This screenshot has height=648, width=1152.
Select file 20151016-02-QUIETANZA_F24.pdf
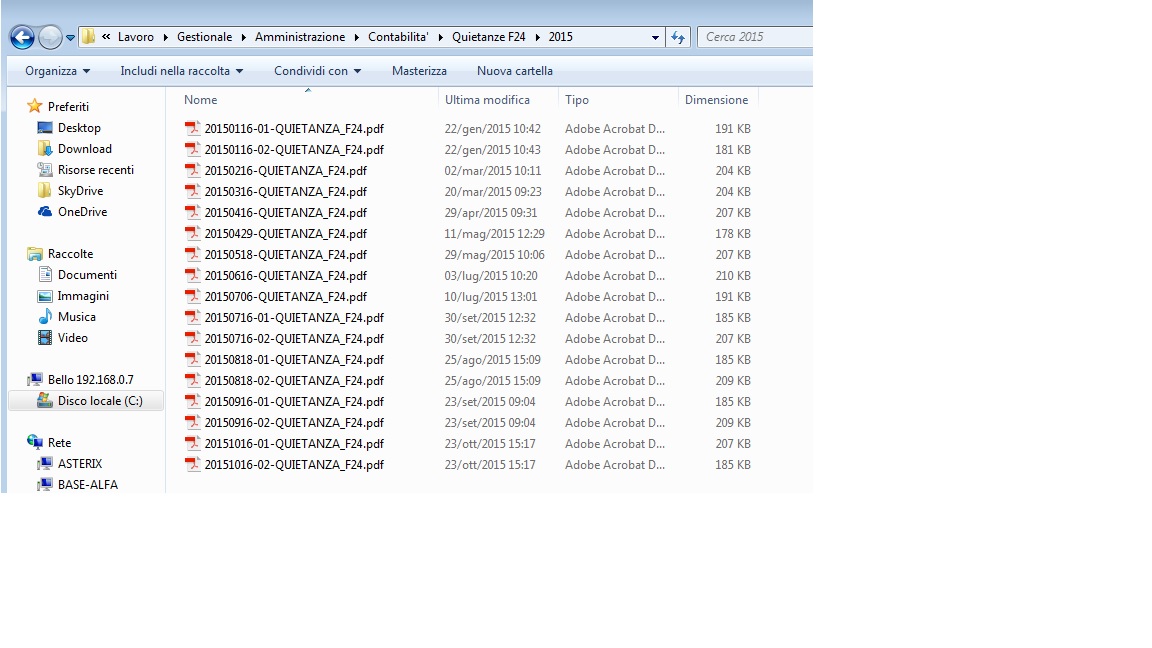pos(293,465)
